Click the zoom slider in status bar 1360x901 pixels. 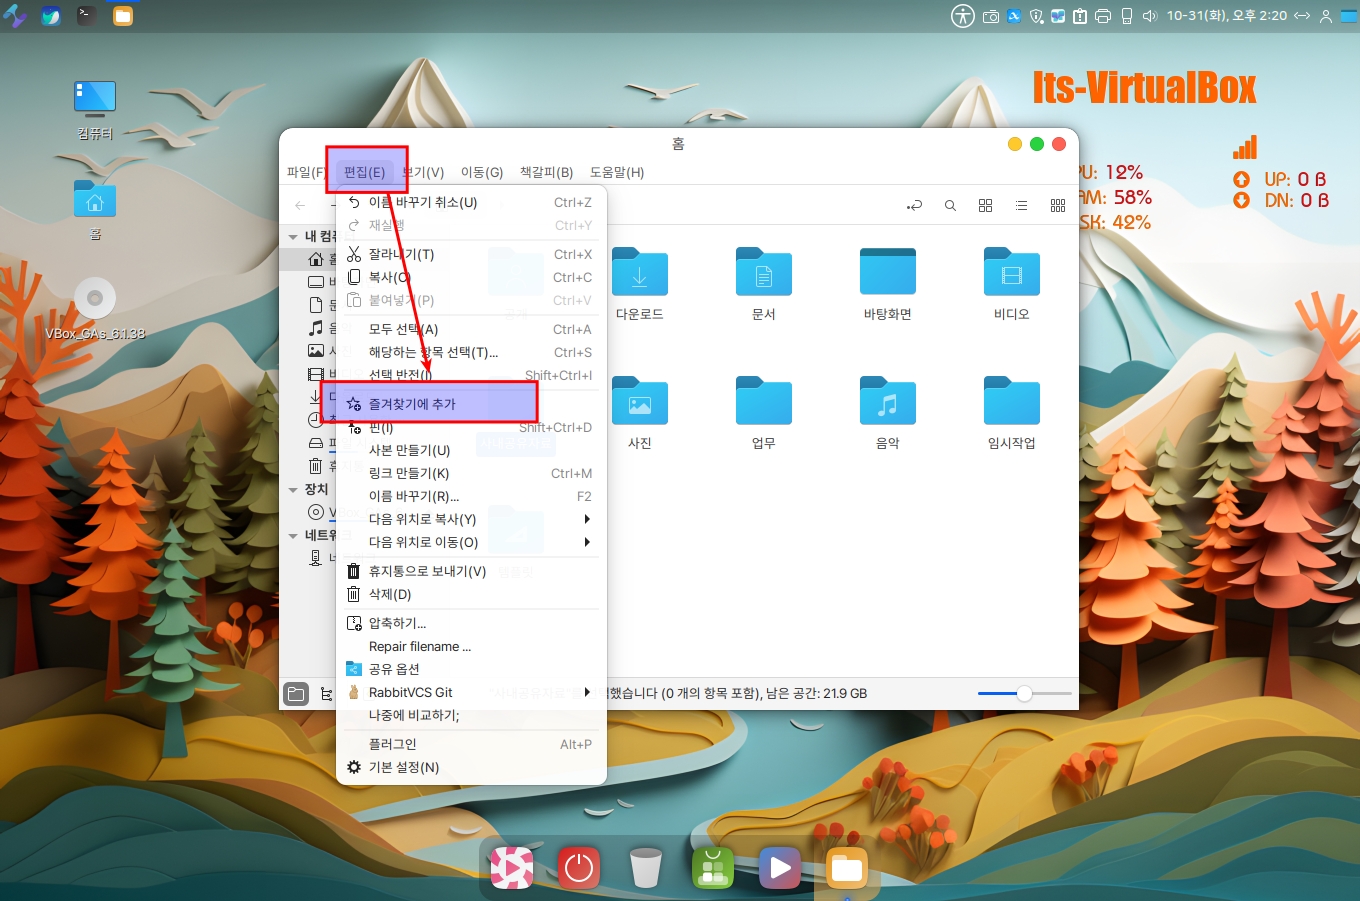click(1024, 694)
